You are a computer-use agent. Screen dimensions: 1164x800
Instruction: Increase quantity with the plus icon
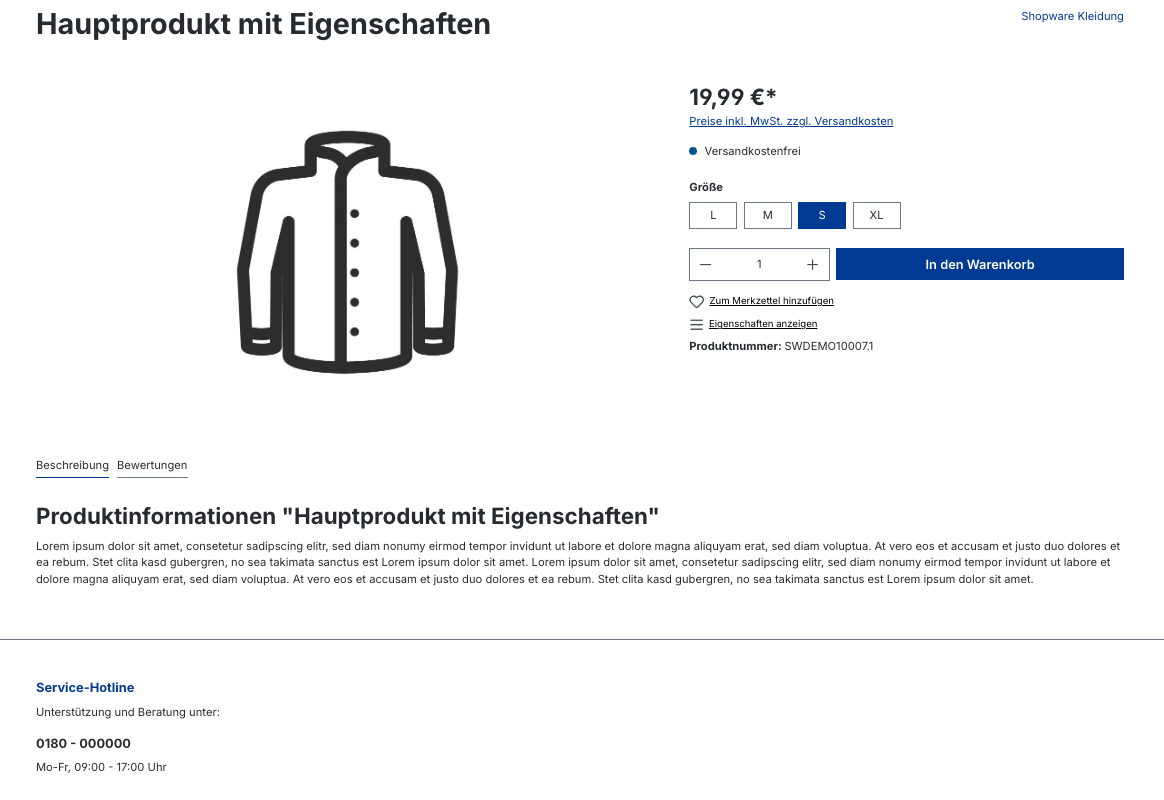pyautogui.click(x=812, y=264)
